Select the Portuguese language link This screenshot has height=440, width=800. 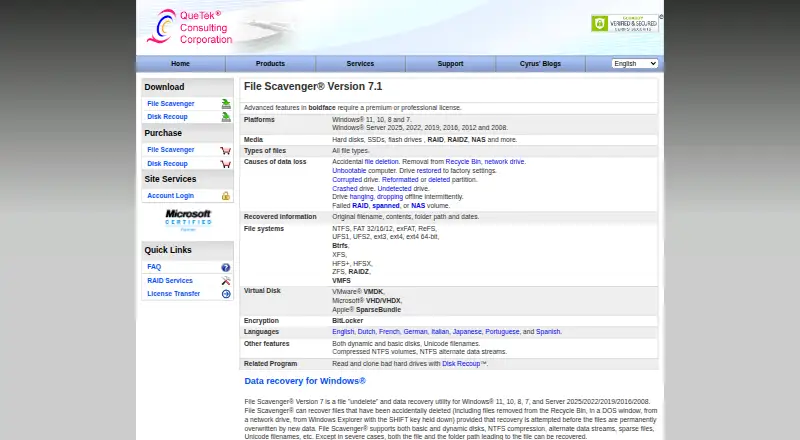(502, 332)
